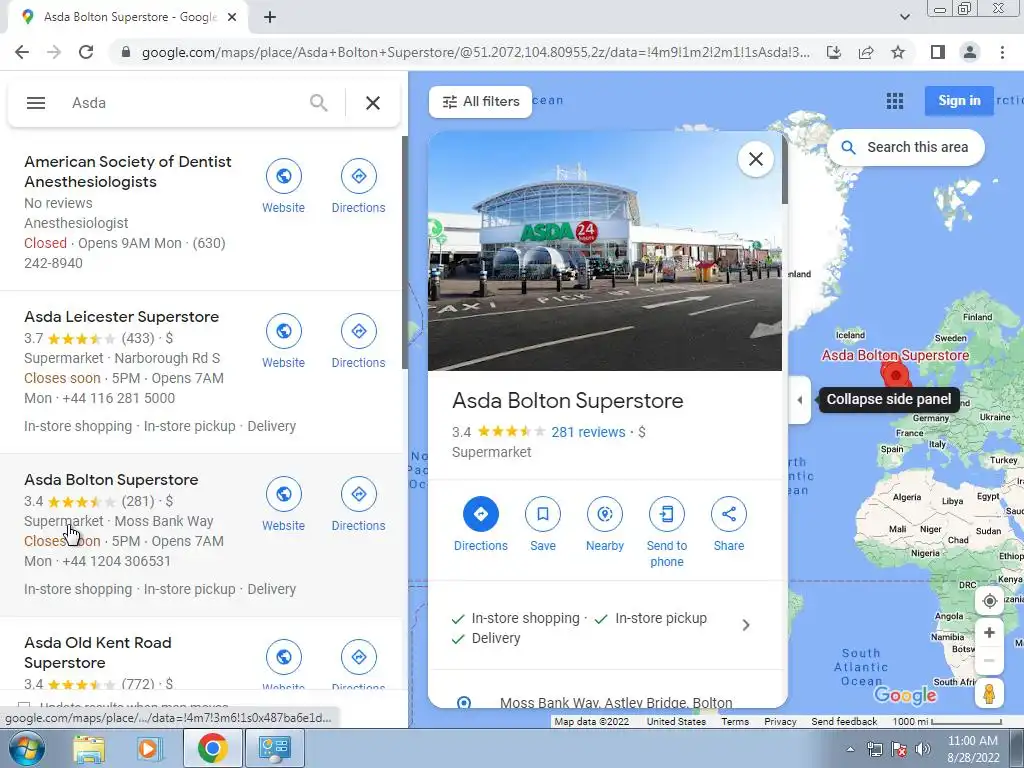Install Google Maps app icon in address bar
Screen dimensions: 1024x768
point(834,52)
